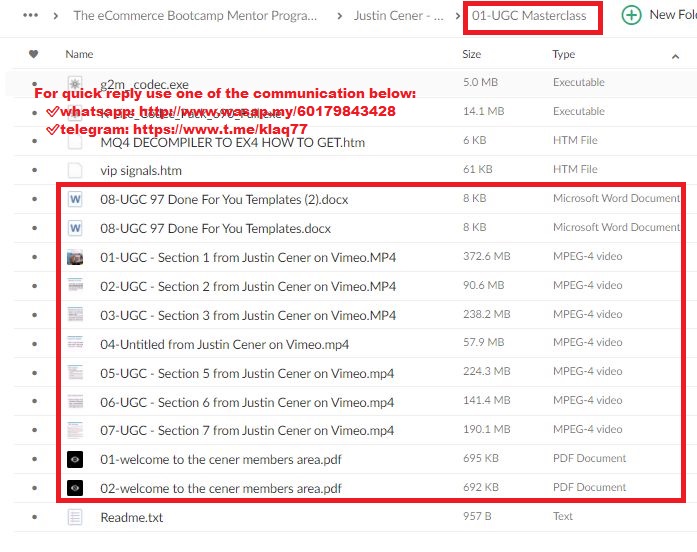Click chevron before eCommerce Bootcamp breadcrumb
697x552 pixels.
click(x=56, y=16)
